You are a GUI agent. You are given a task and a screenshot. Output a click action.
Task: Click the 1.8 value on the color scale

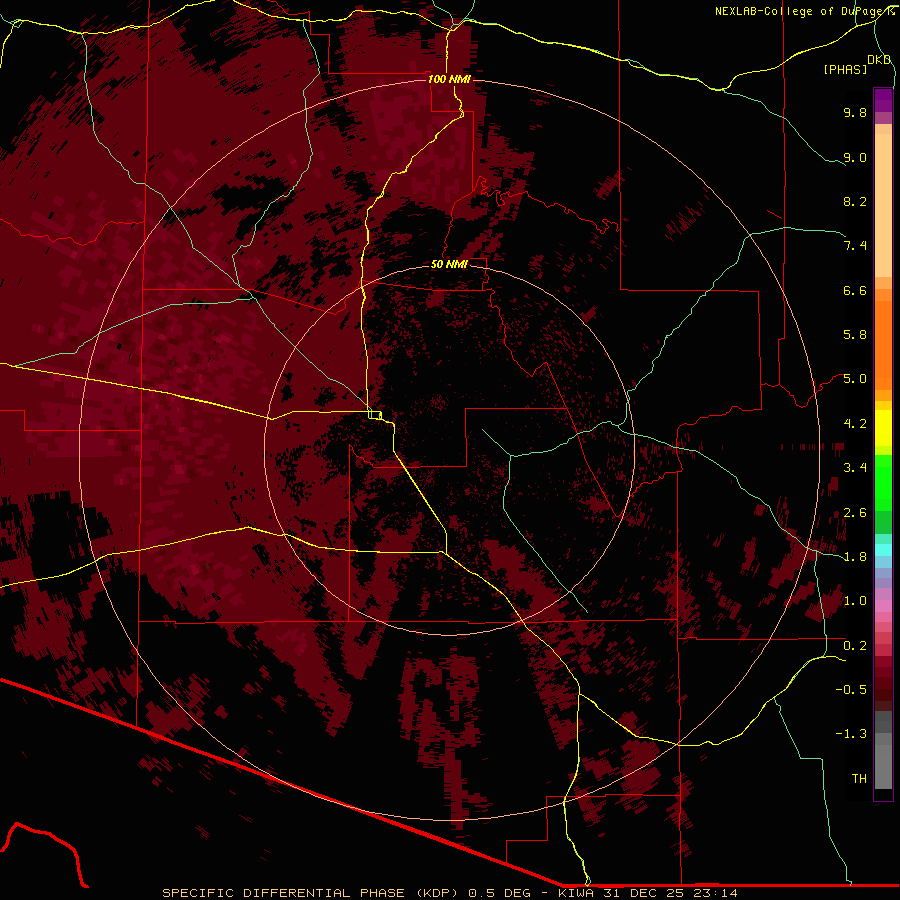(x=855, y=557)
